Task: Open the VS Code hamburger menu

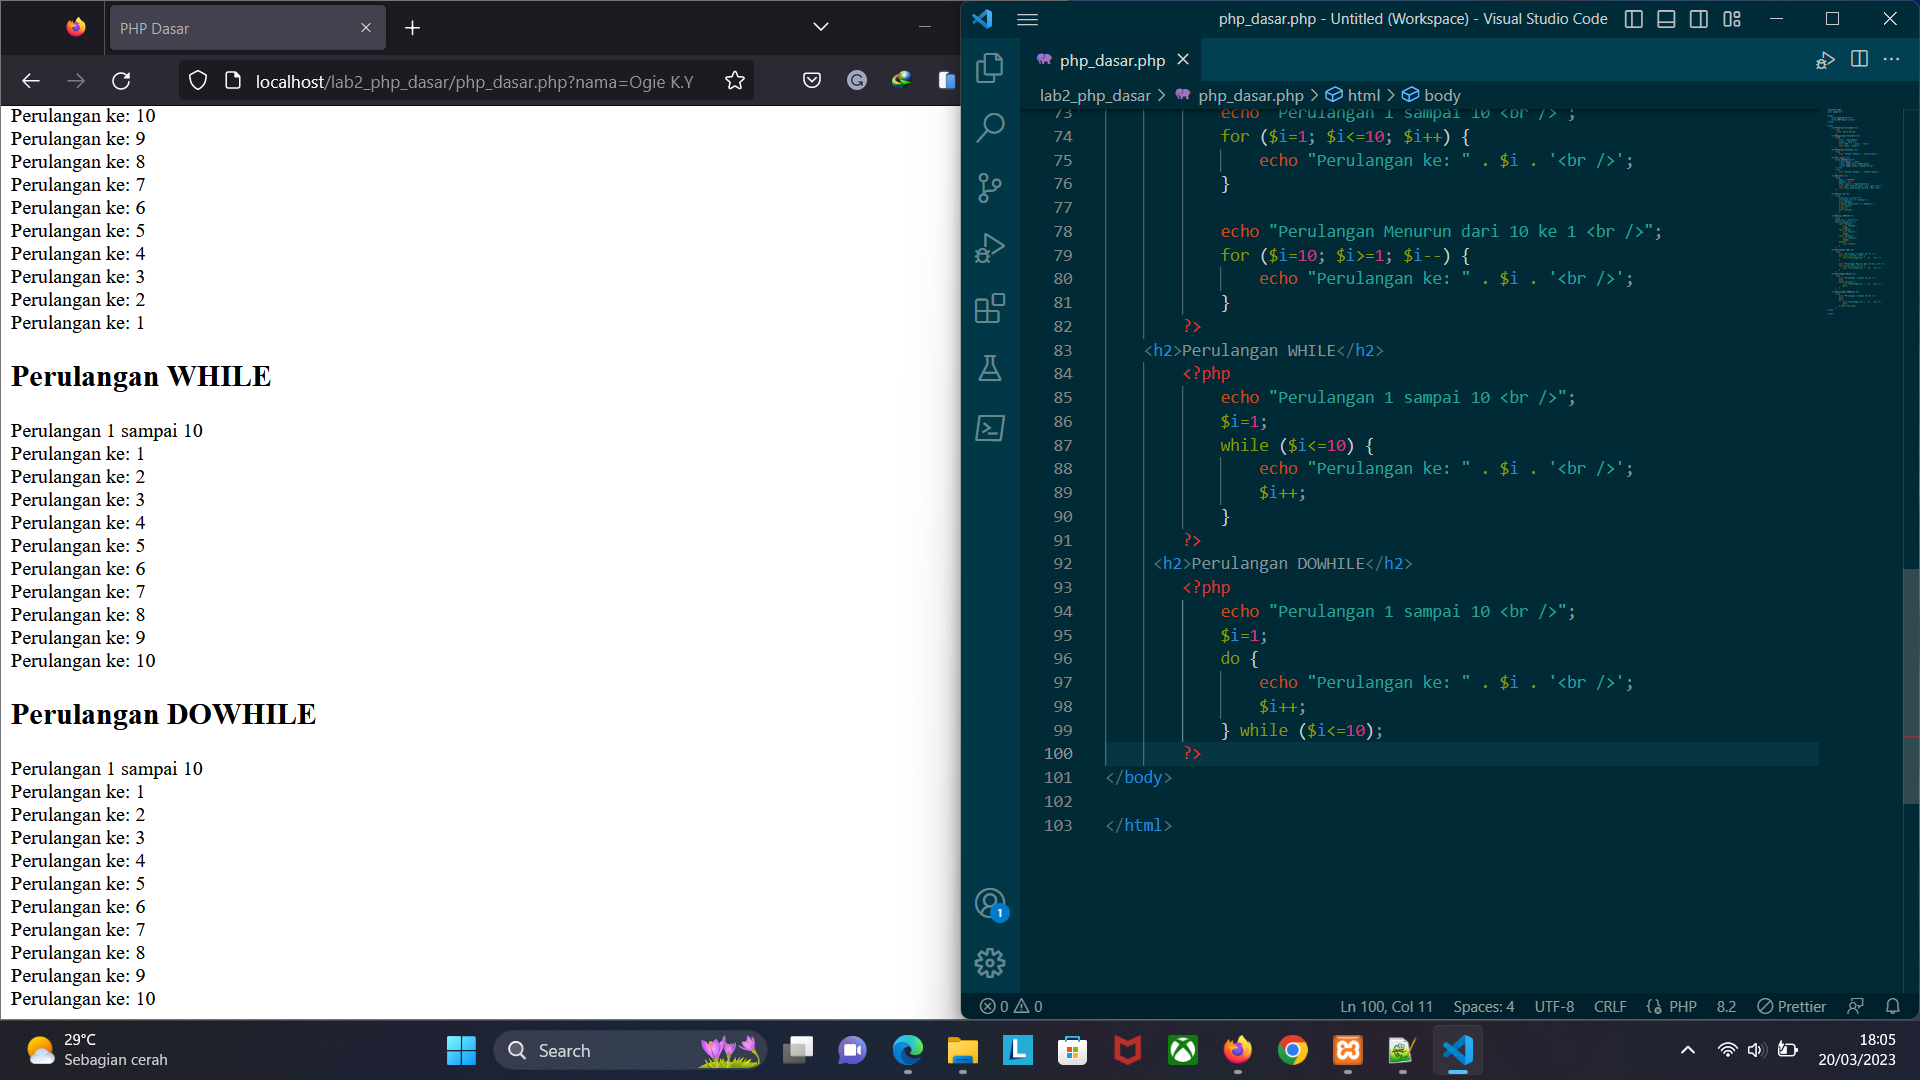Action: tap(1027, 19)
